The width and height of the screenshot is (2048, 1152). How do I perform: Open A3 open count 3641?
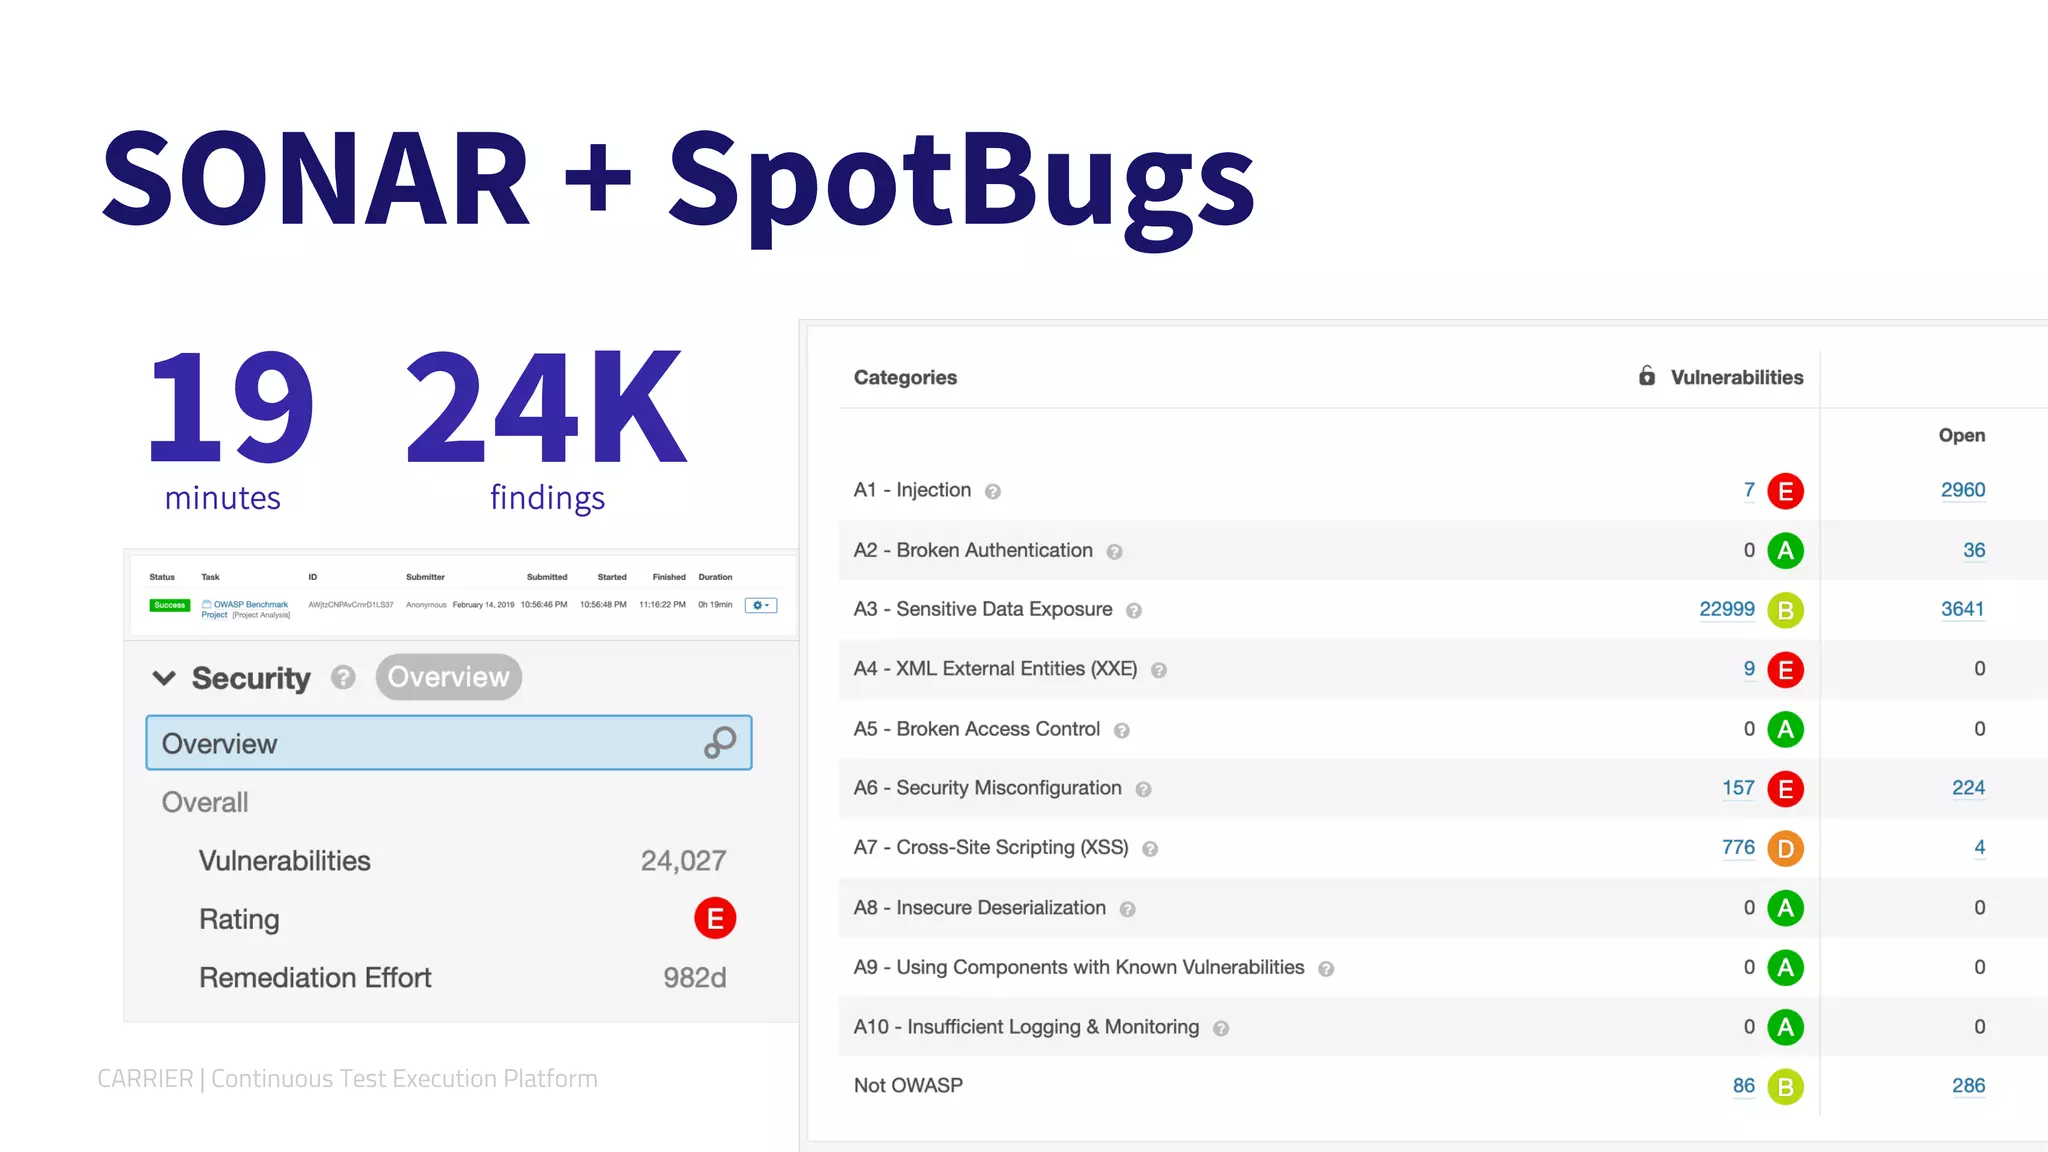[x=1963, y=609]
